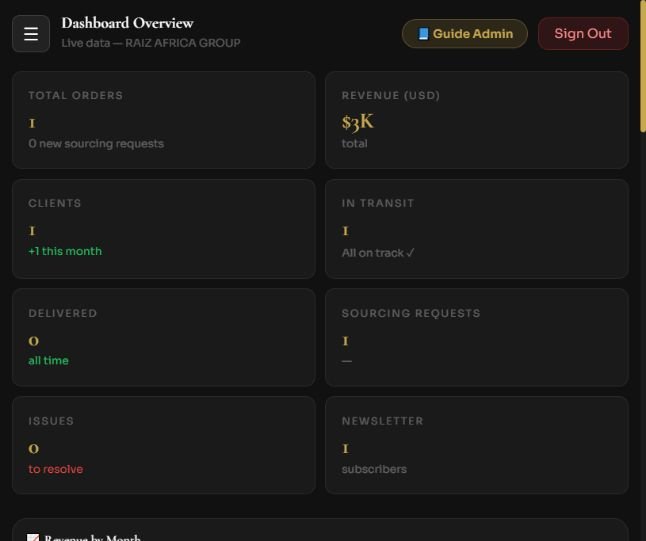Click the $3K revenue value
Image resolution: width=646 pixels, height=541 pixels.
[x=358, y=122]
